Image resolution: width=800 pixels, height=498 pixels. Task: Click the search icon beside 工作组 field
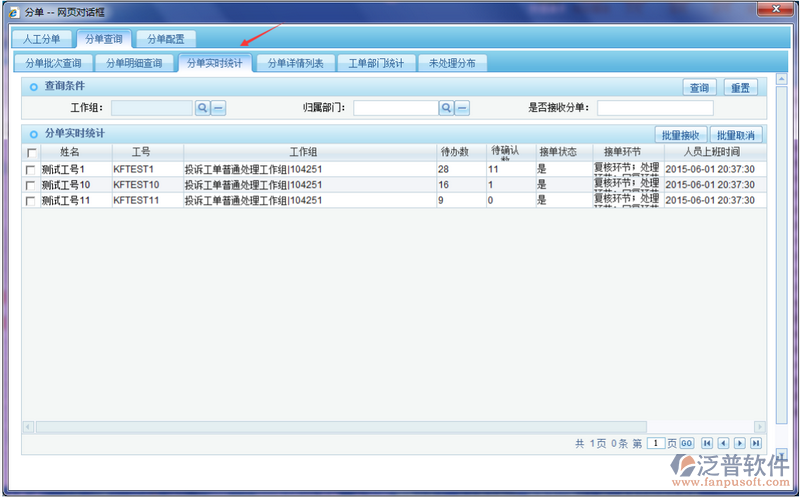coord(201,108)
